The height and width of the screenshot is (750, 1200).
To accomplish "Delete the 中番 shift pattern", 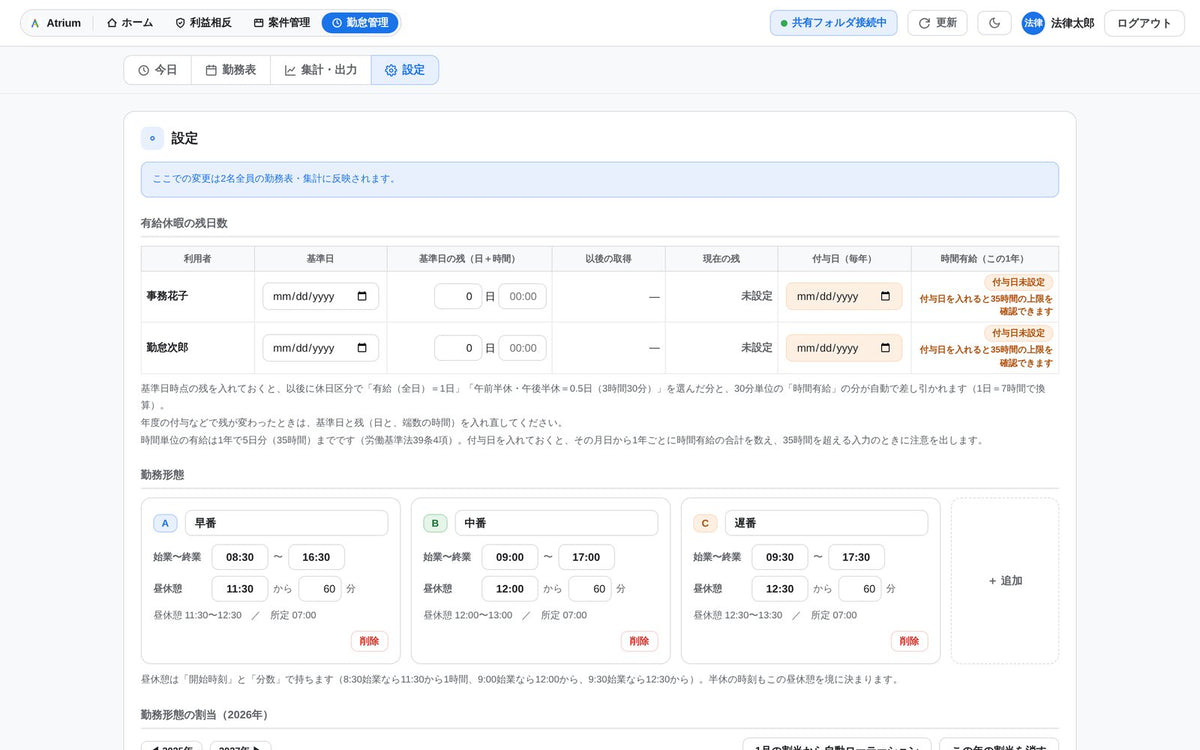I will pyautogui.click(x=639, y=641).
